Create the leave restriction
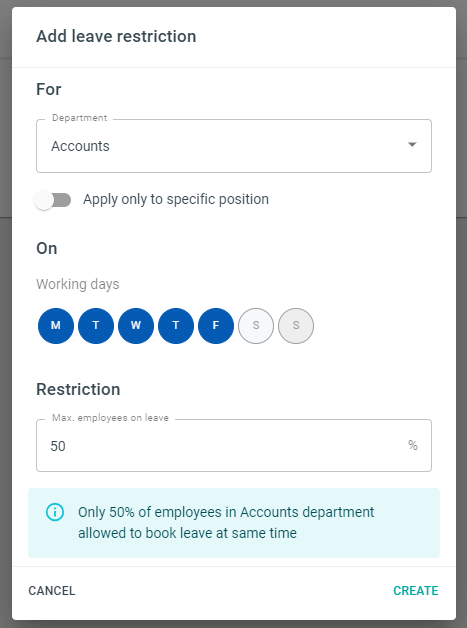467x628 pixels. click(416, 591)
